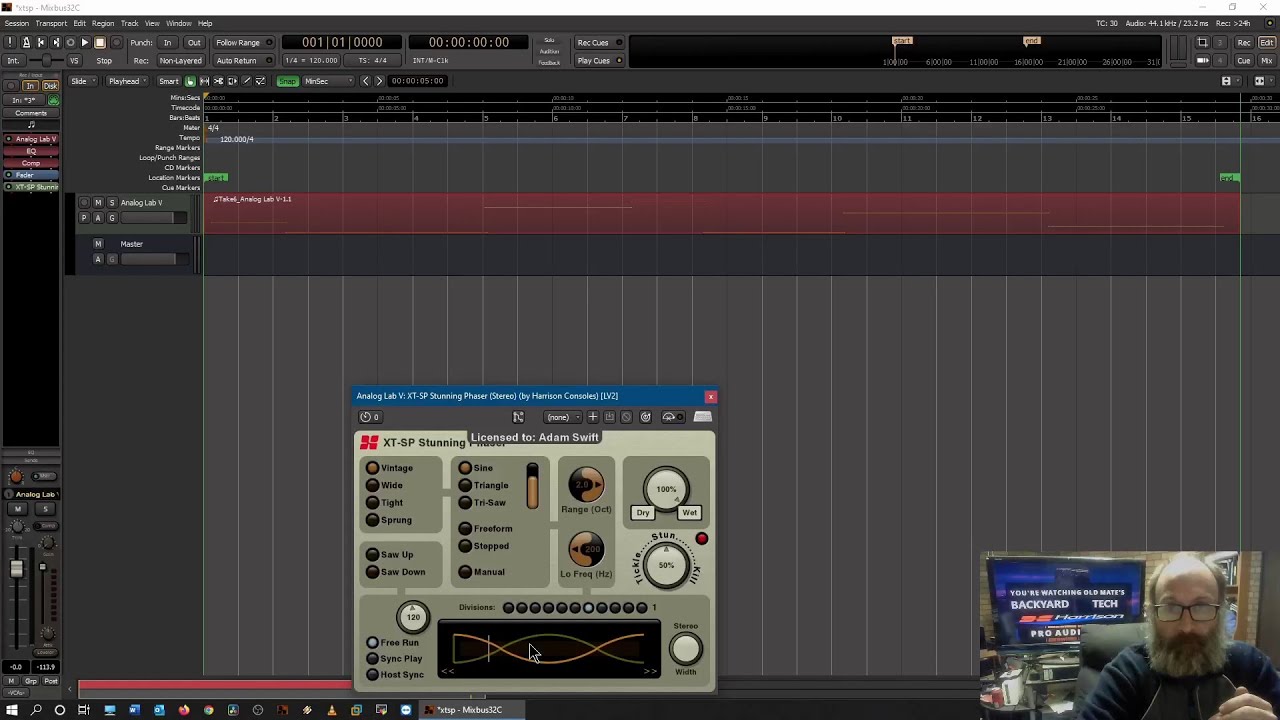Select the Draw (pencil) tool
This screenshot has height=720, width=1280.
coord(247,81)
